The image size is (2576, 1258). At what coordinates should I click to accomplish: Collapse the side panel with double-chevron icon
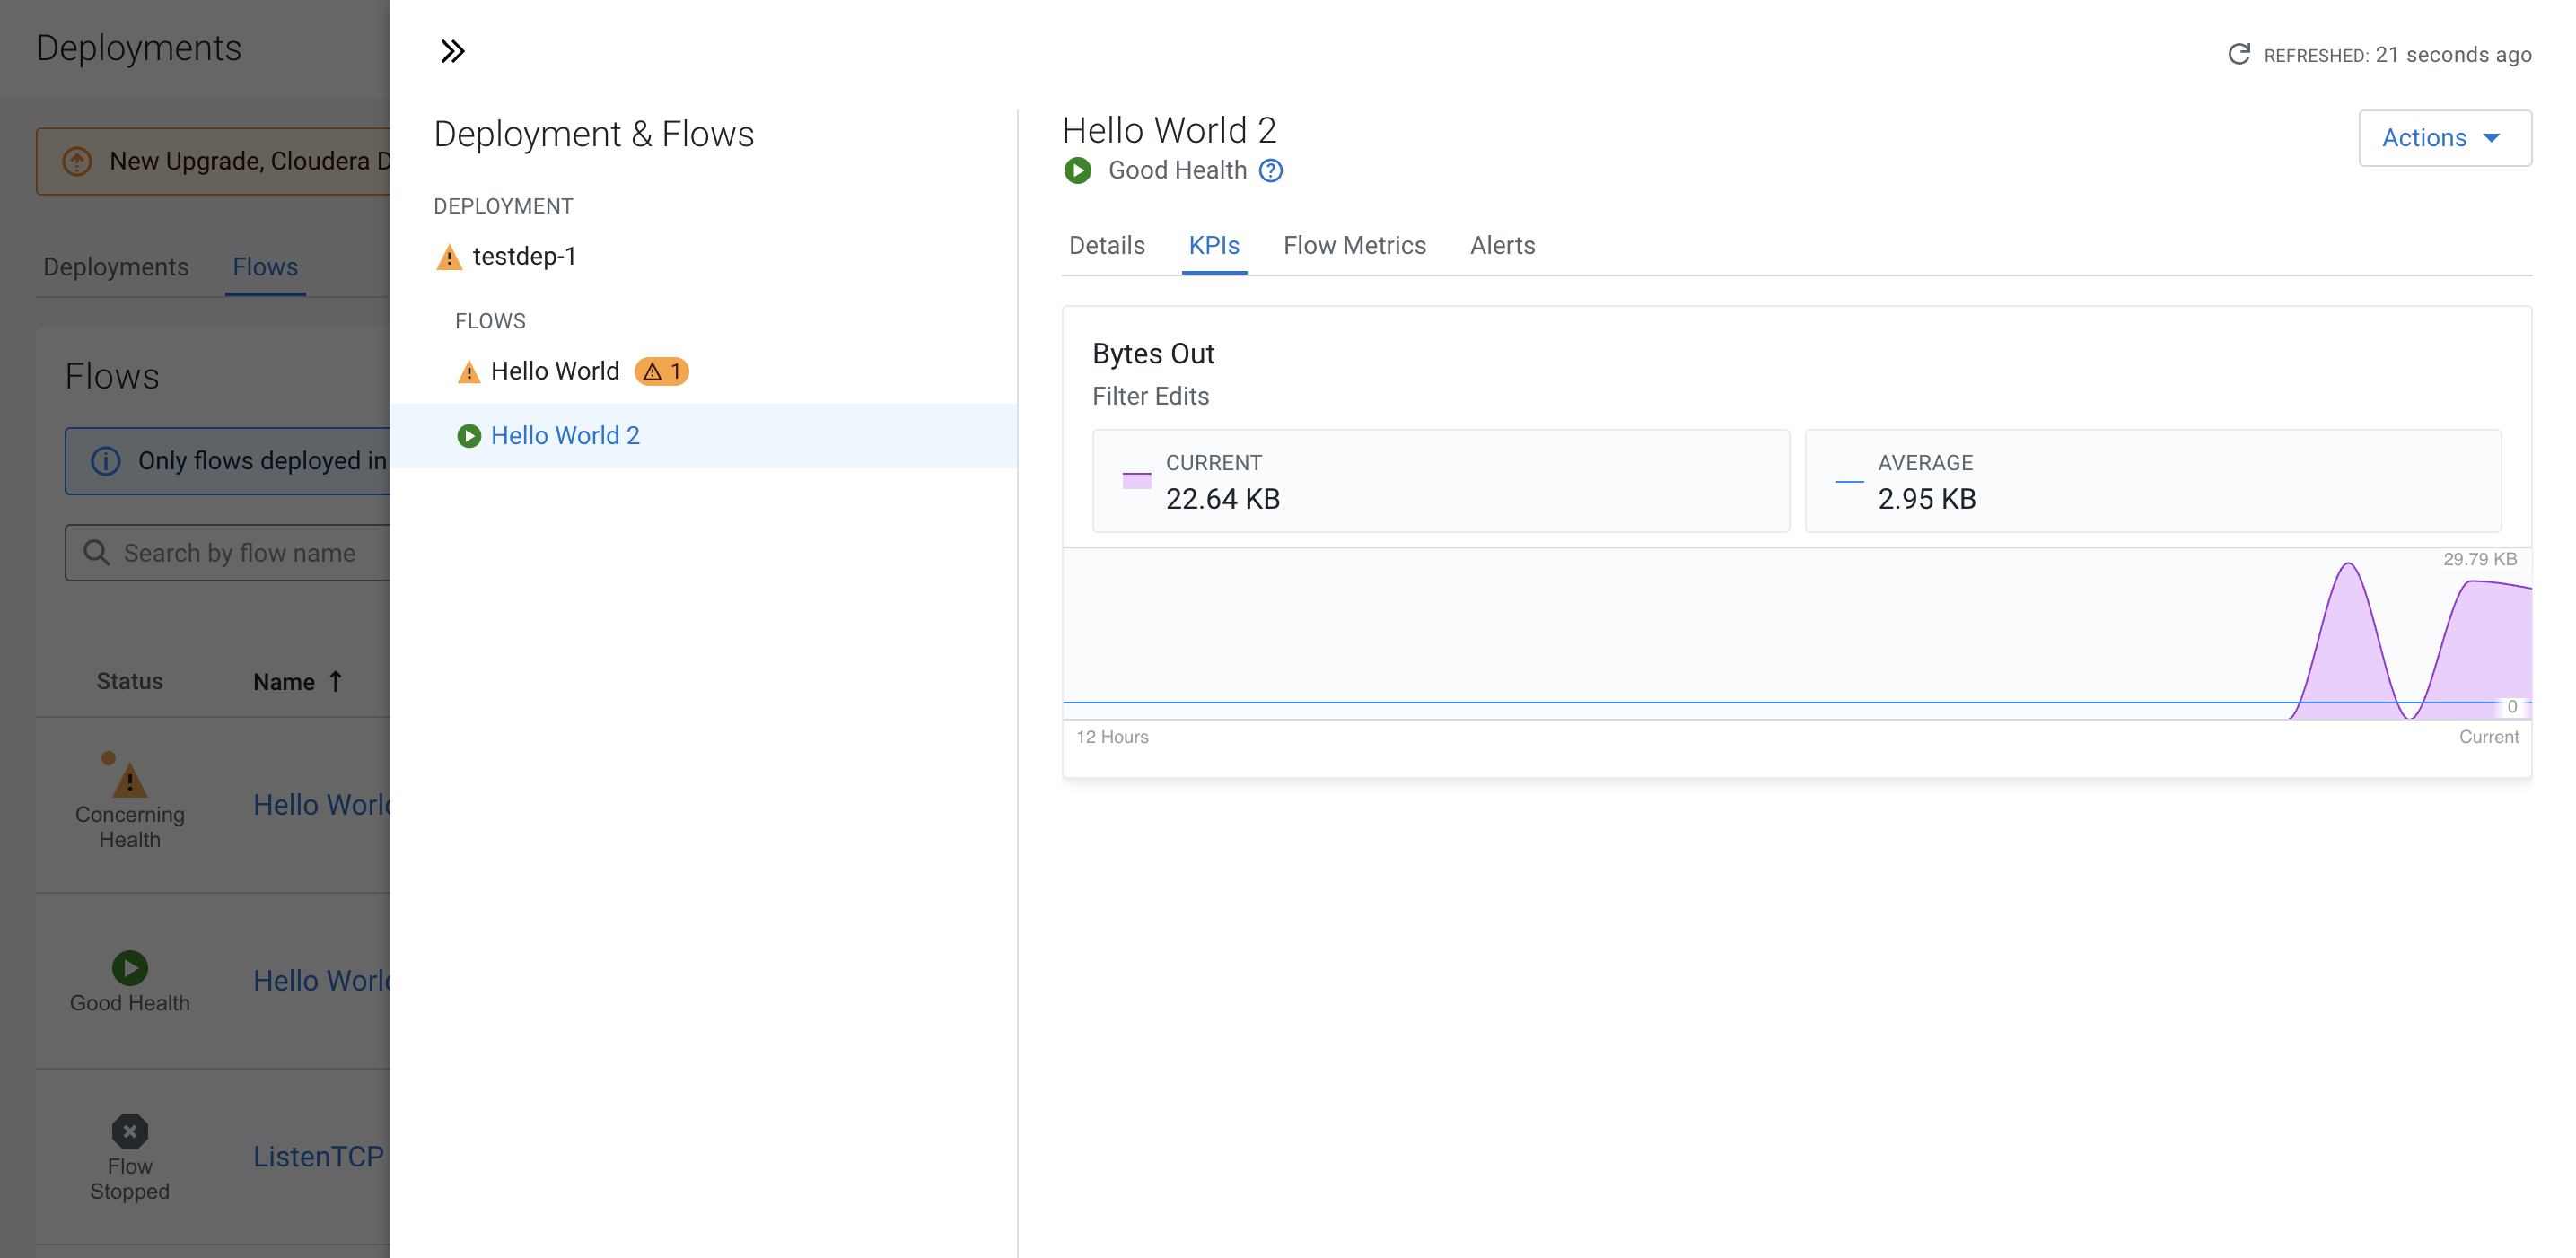pos(452,51)
